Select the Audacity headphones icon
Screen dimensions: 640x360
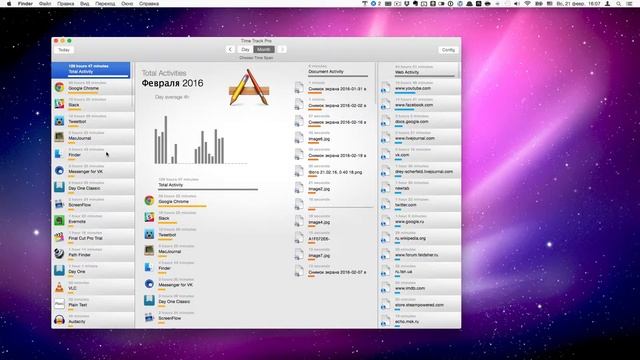60,320
